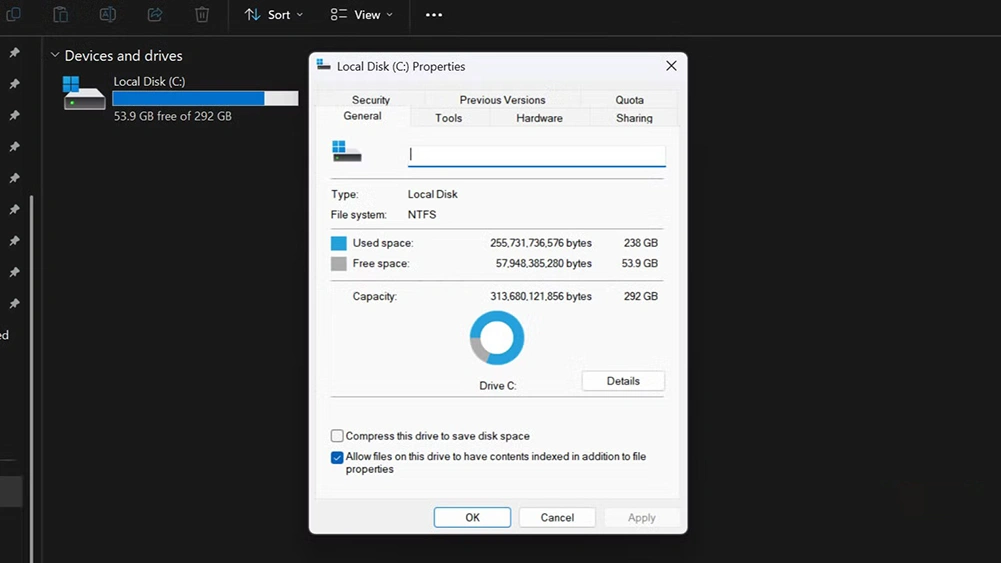The width and height of the screenshot is (1001, 563).
Task: Click the Details button
Action: (x=623, y=381)
